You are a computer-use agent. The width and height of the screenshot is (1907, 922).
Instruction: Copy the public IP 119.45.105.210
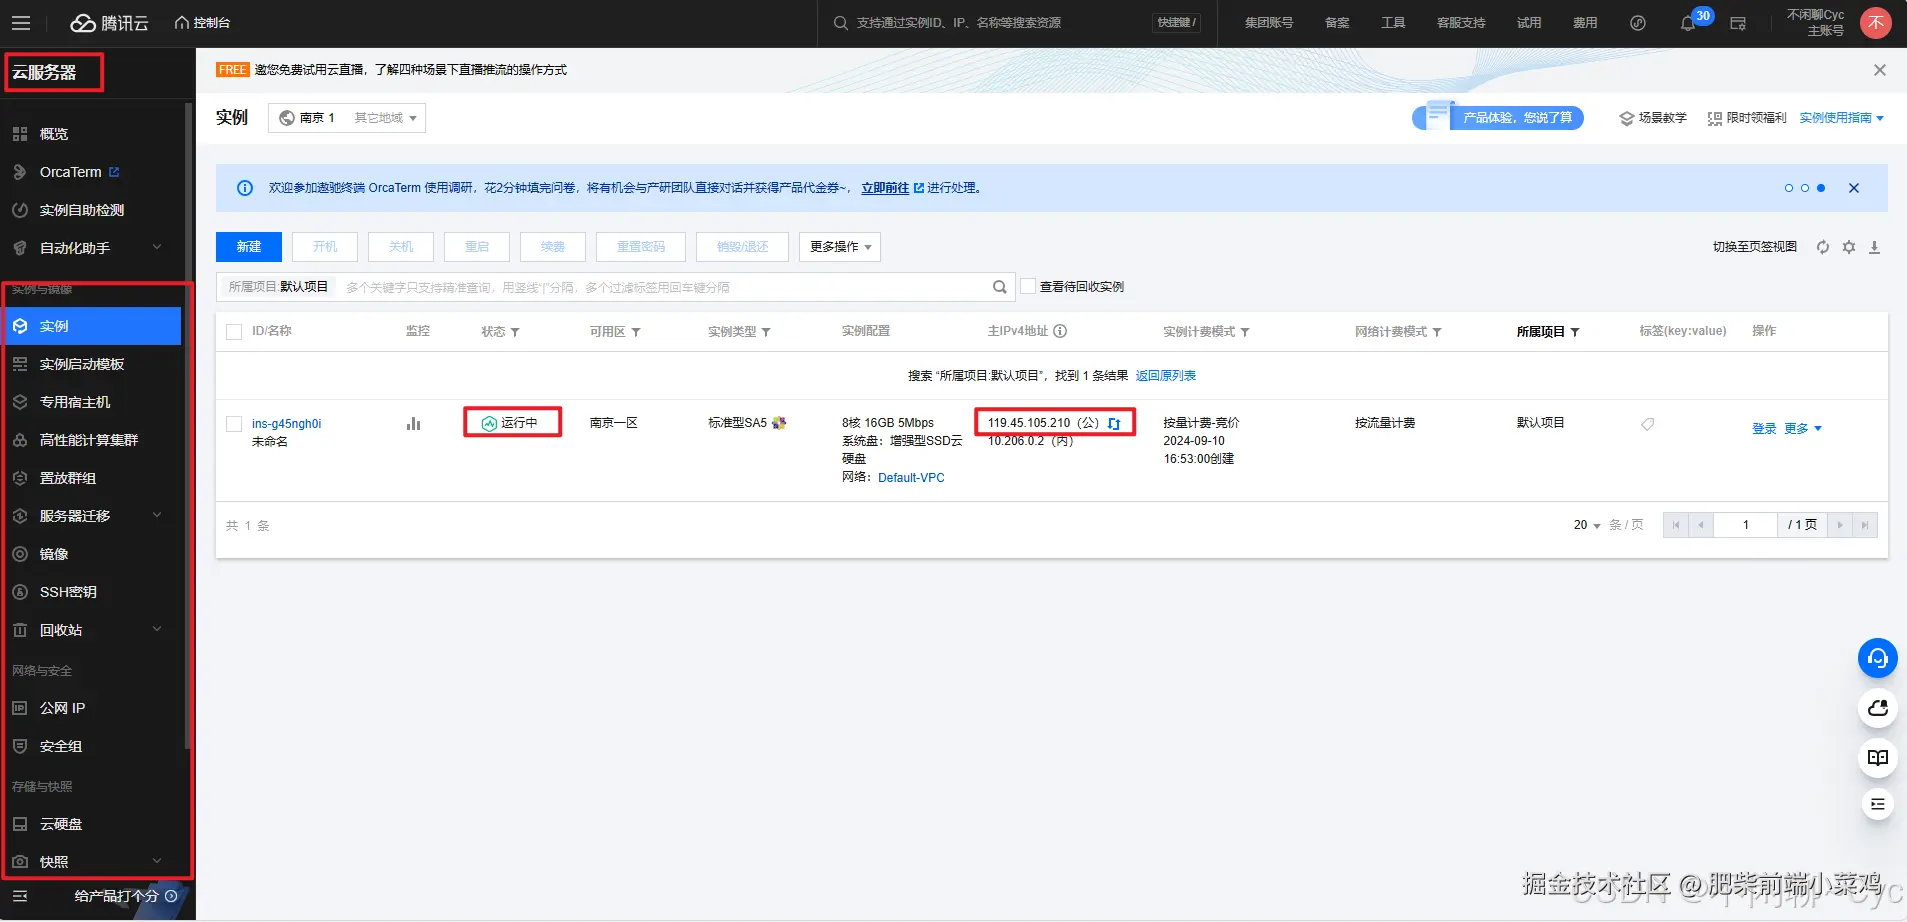[x=1114, y=424]
